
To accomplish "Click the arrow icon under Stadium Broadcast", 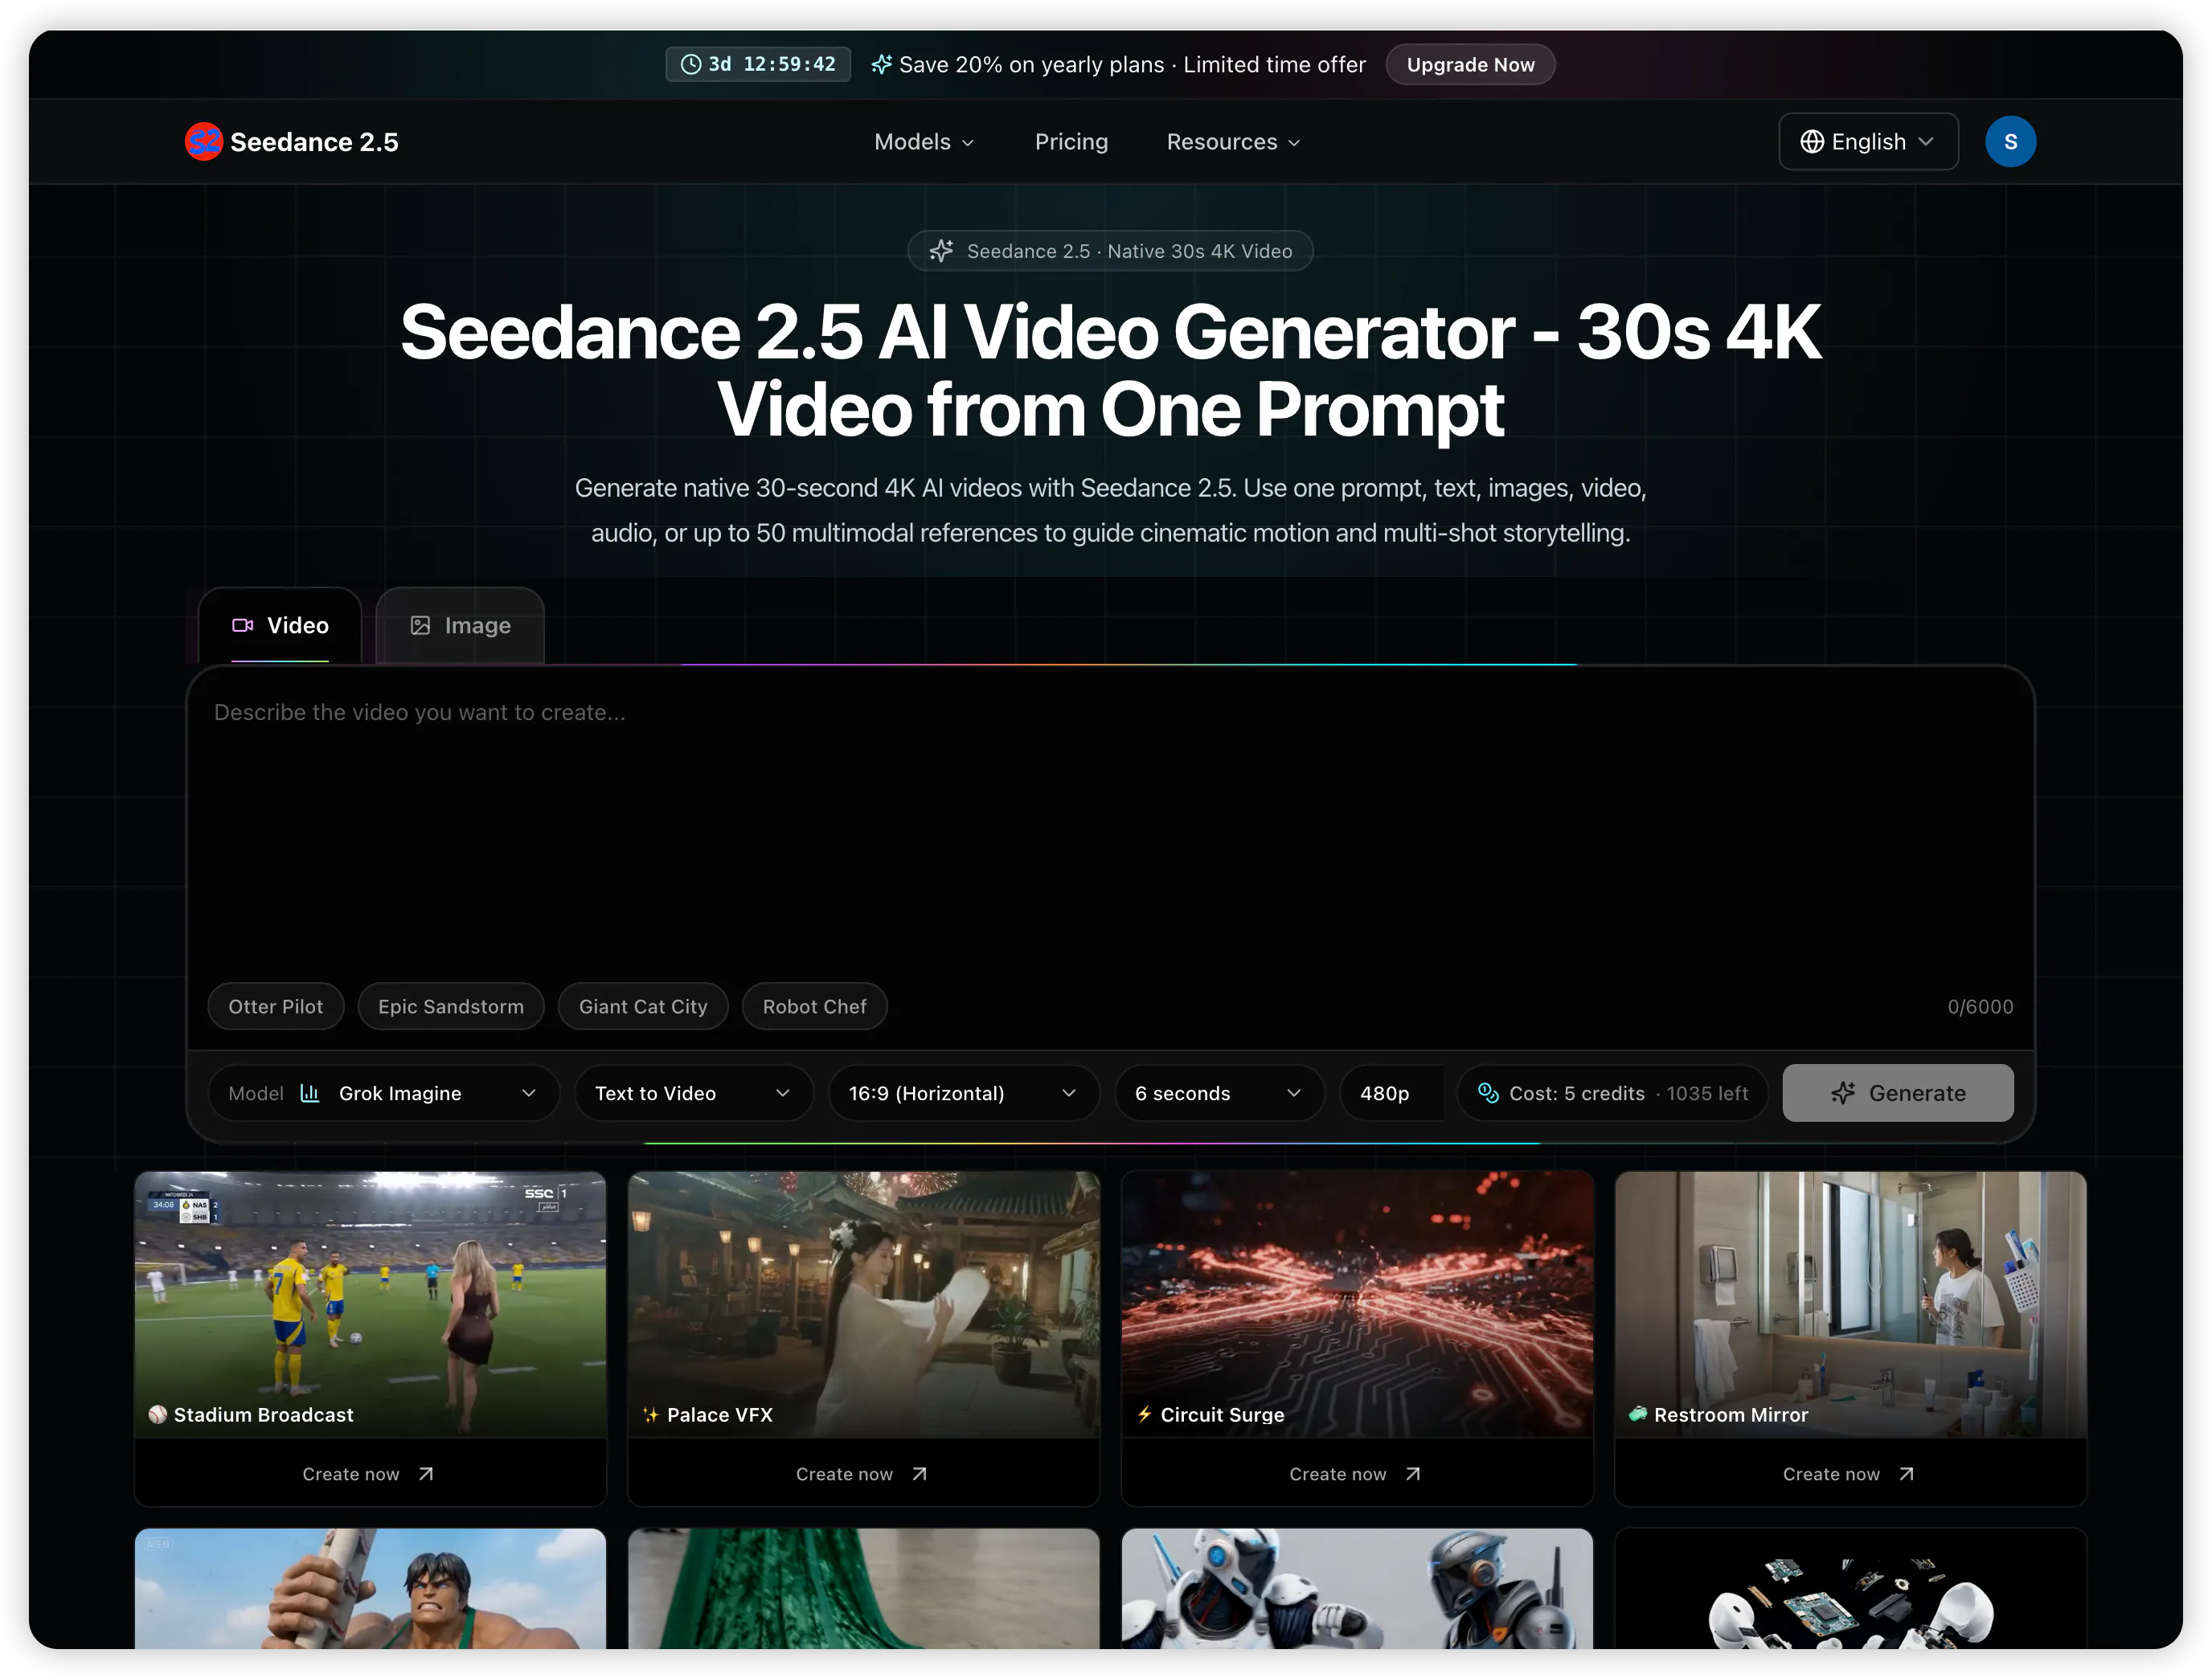I will click(426, 1474).
